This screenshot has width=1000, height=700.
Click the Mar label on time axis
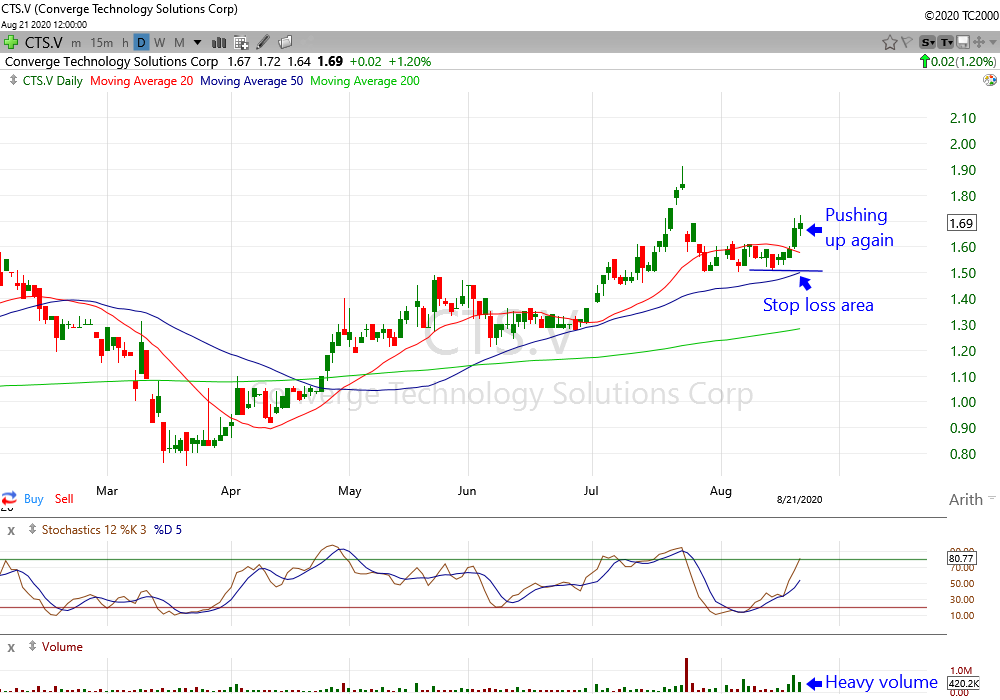[107, 491]
